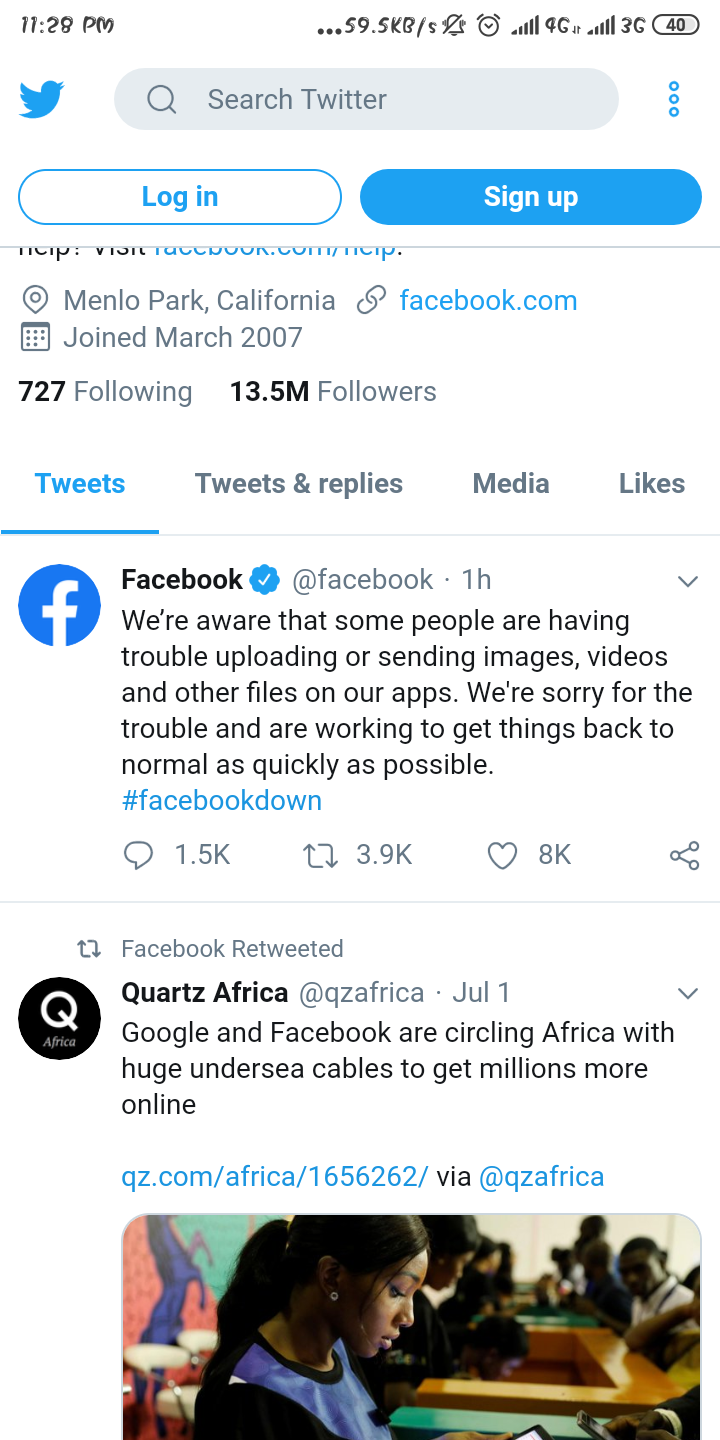Expand Facebook tweet options chevron
The image size is (720, 1440).
[x=687, y=581]
